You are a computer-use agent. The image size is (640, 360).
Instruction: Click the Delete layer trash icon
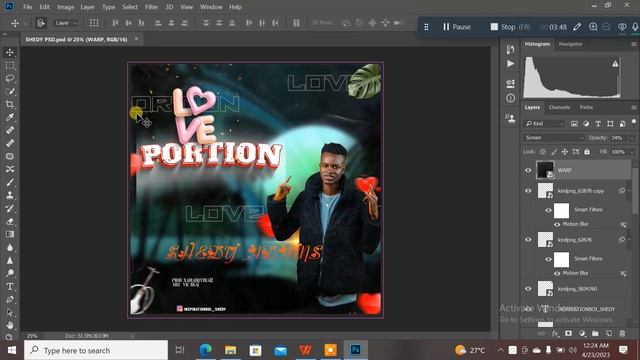point(622,333)
